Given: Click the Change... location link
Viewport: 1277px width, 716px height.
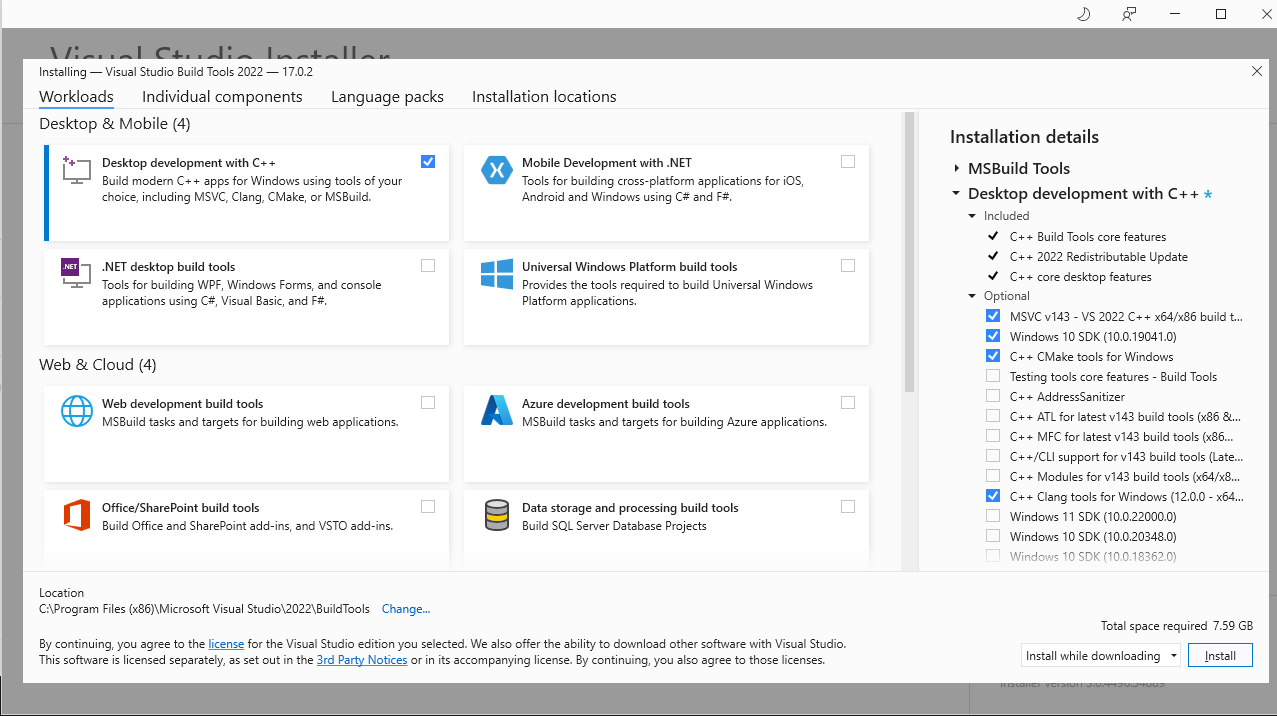Looking at the screenshot, I should pos(406,609).
